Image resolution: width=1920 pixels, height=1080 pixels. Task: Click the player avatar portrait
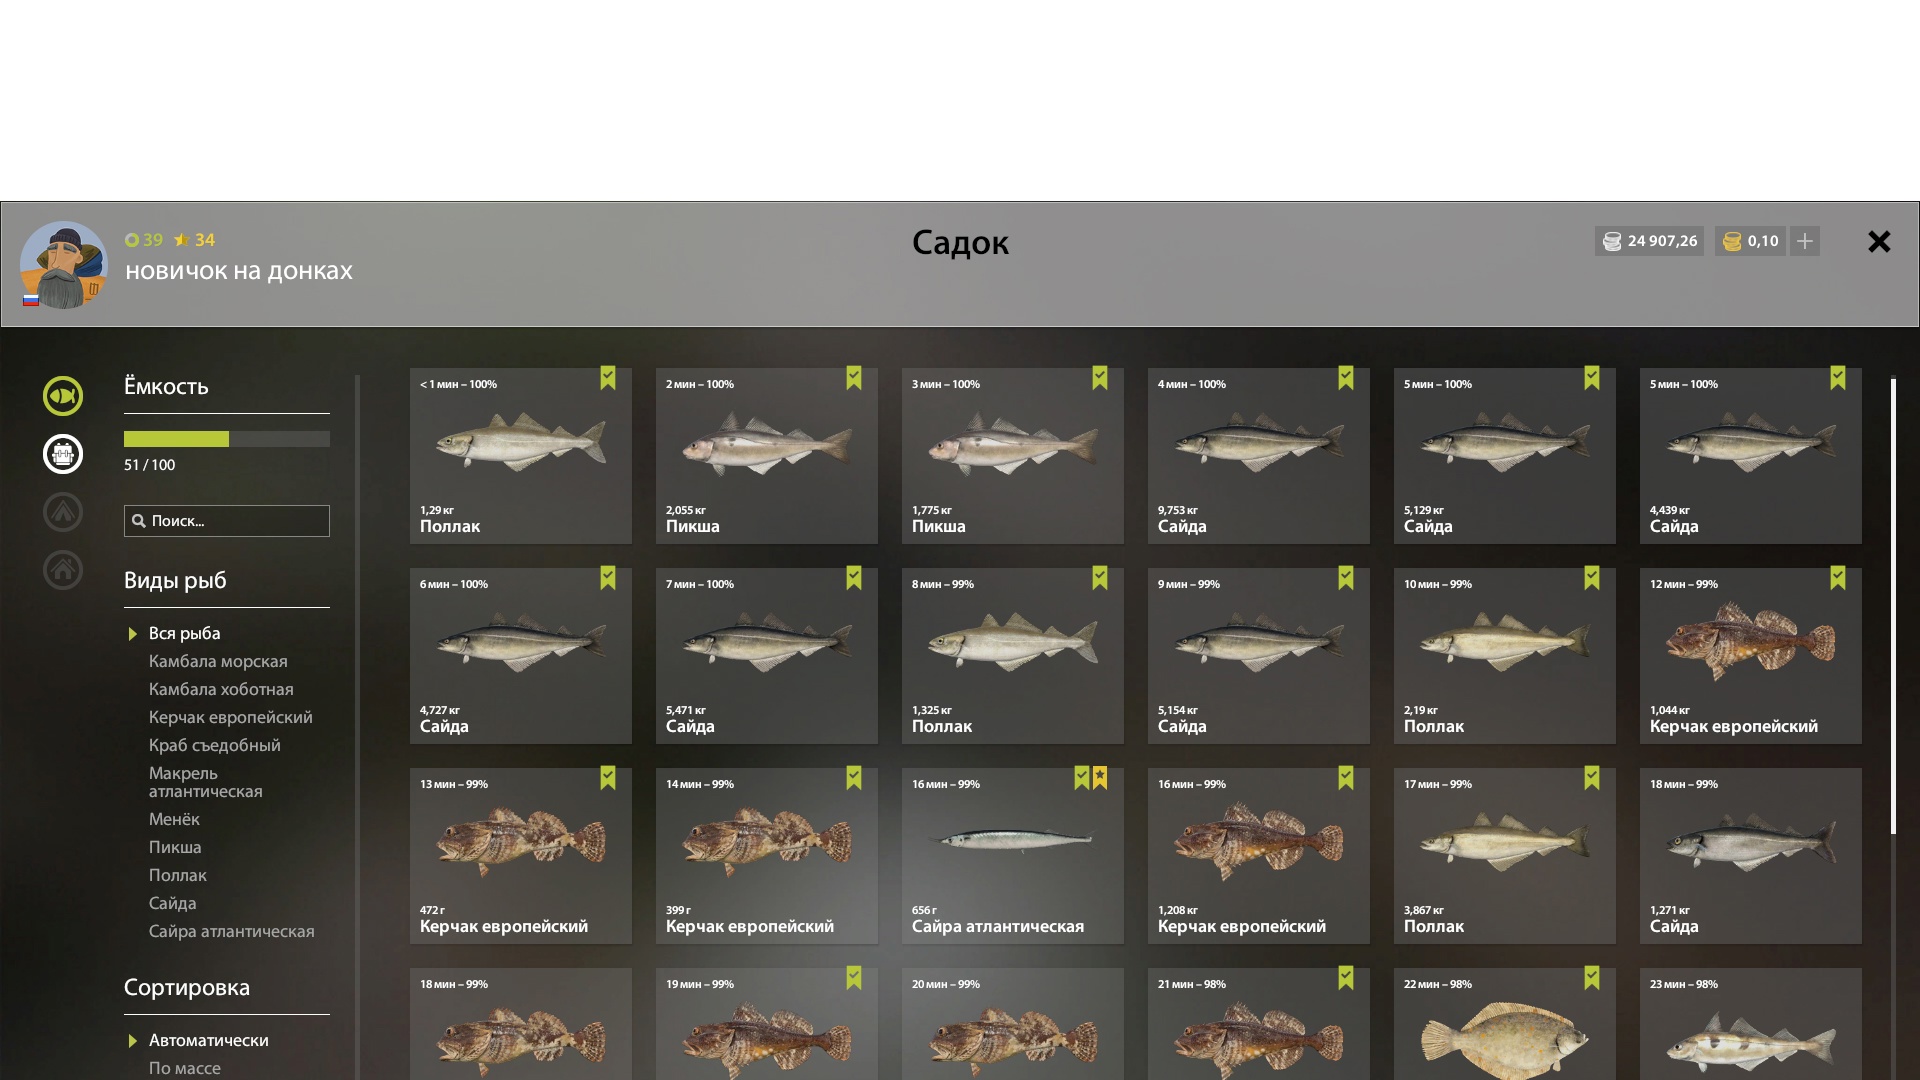coord(64,265)
